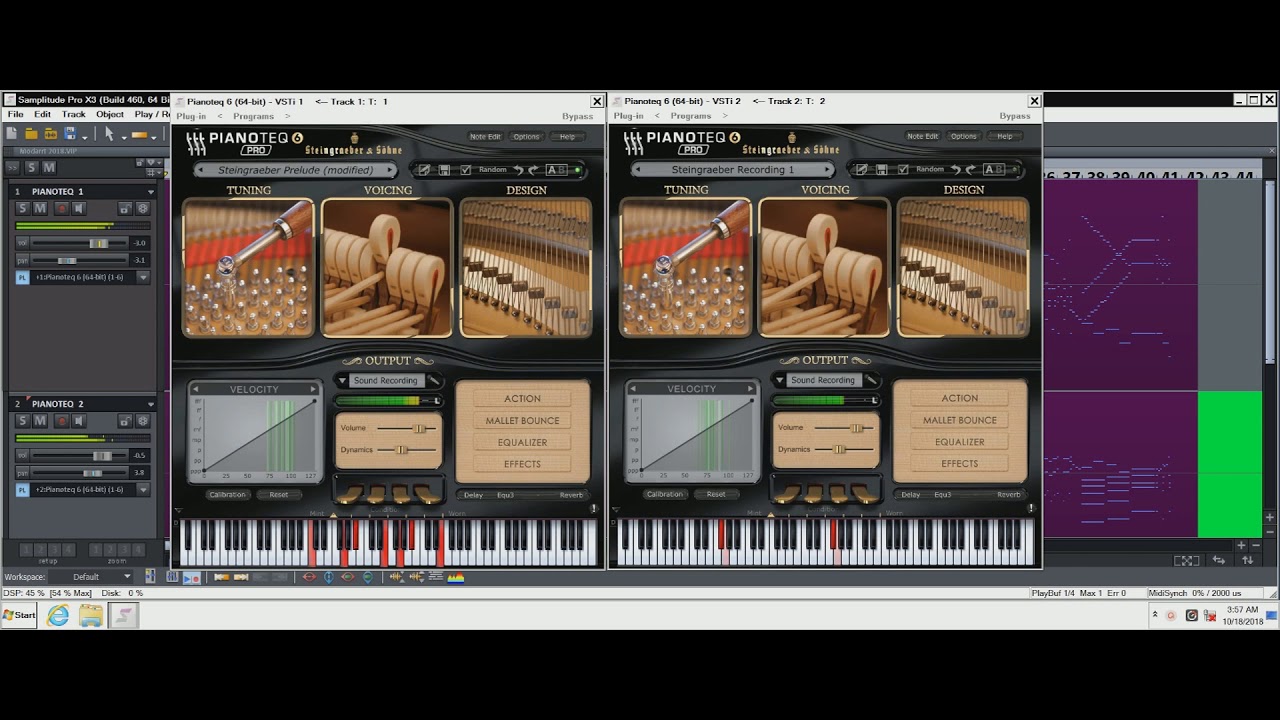This screenshot has width=1280, height=720.
Task: Click the spectrum visualization icon in bottom toolbar
Action: (x=456, y=577)
